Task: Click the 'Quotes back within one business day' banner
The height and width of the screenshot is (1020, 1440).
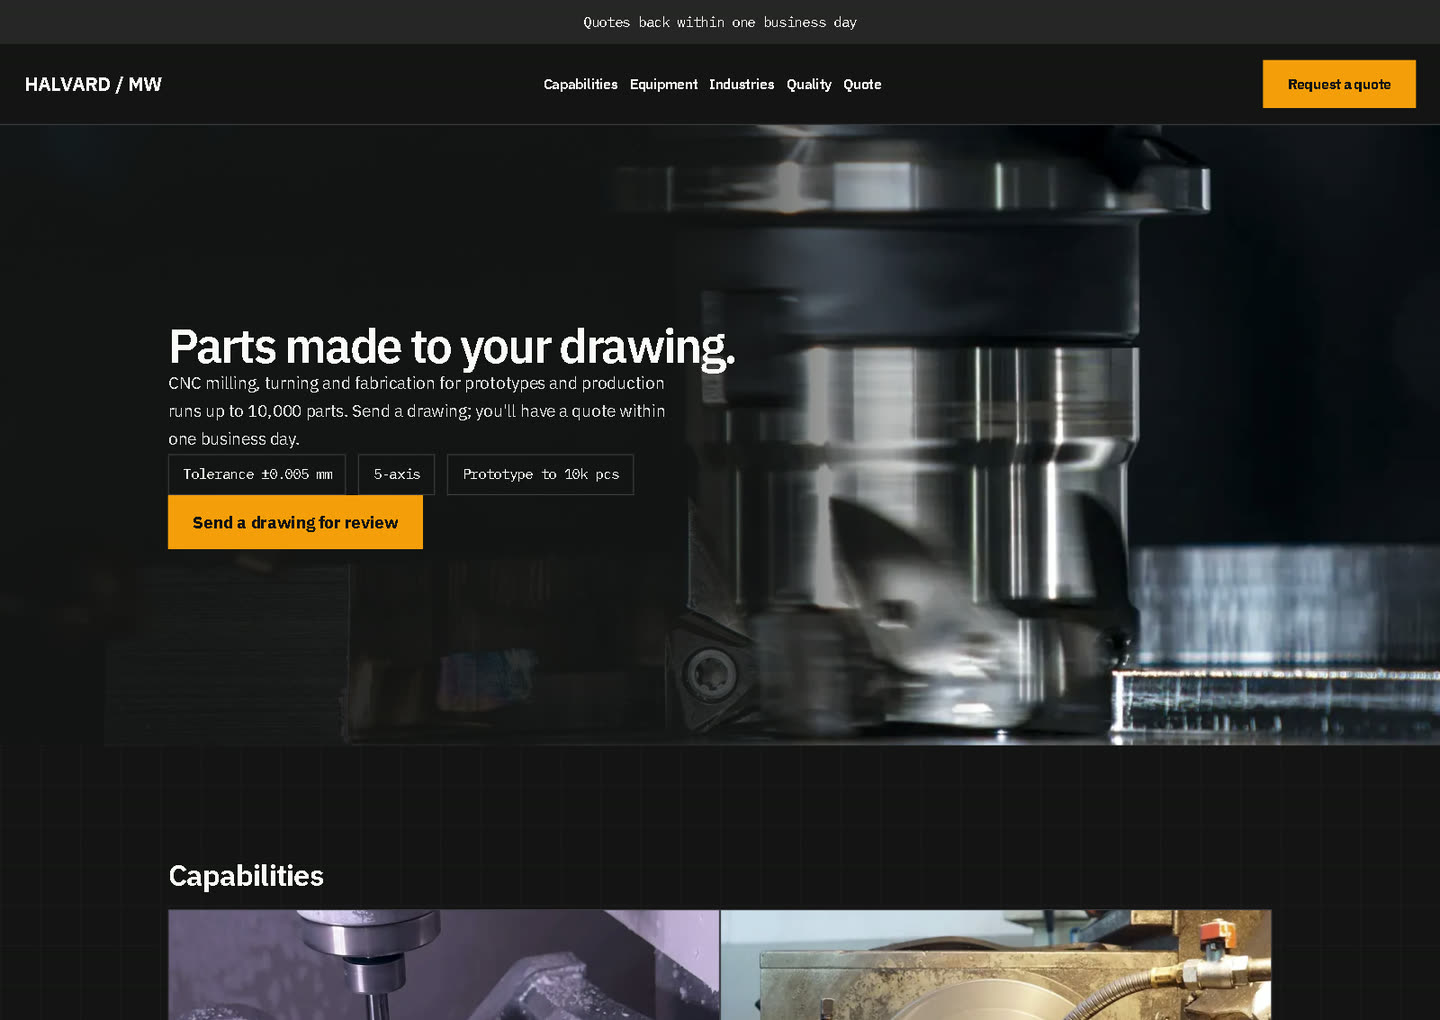Action: [x=720, y=22]
